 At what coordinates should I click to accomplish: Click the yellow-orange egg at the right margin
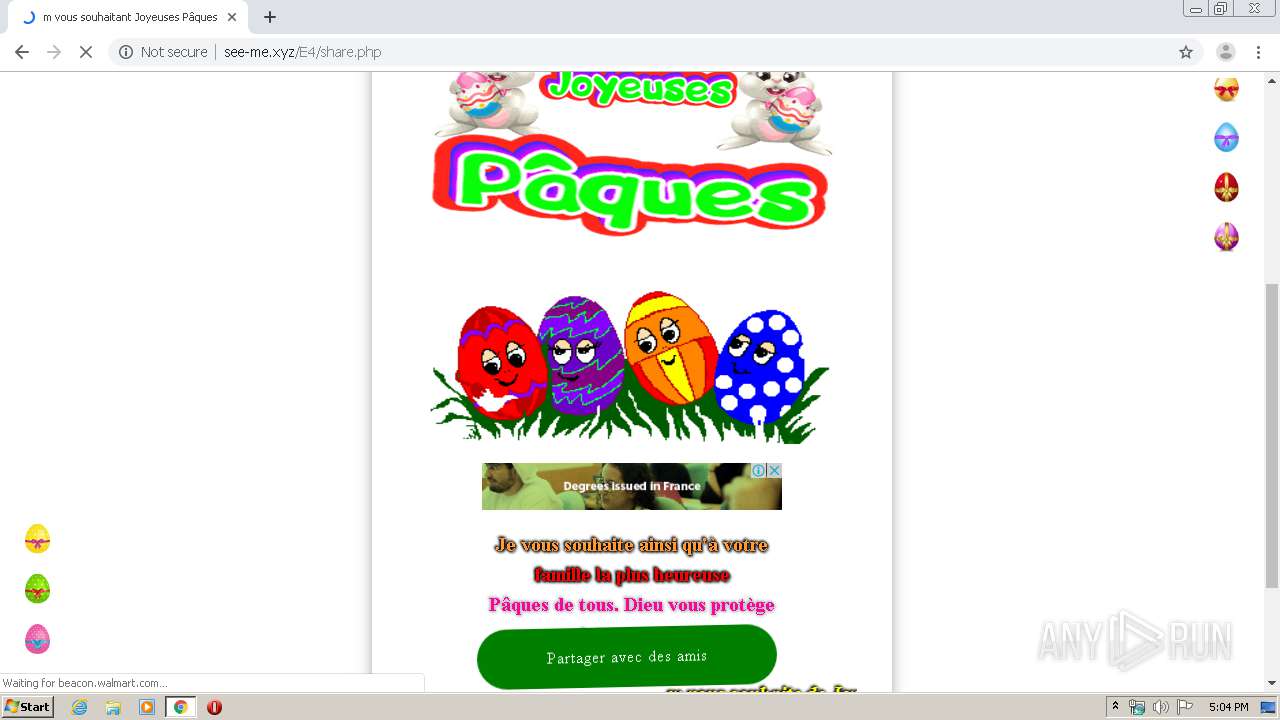pyautogui.click(x=1226, y=89)
